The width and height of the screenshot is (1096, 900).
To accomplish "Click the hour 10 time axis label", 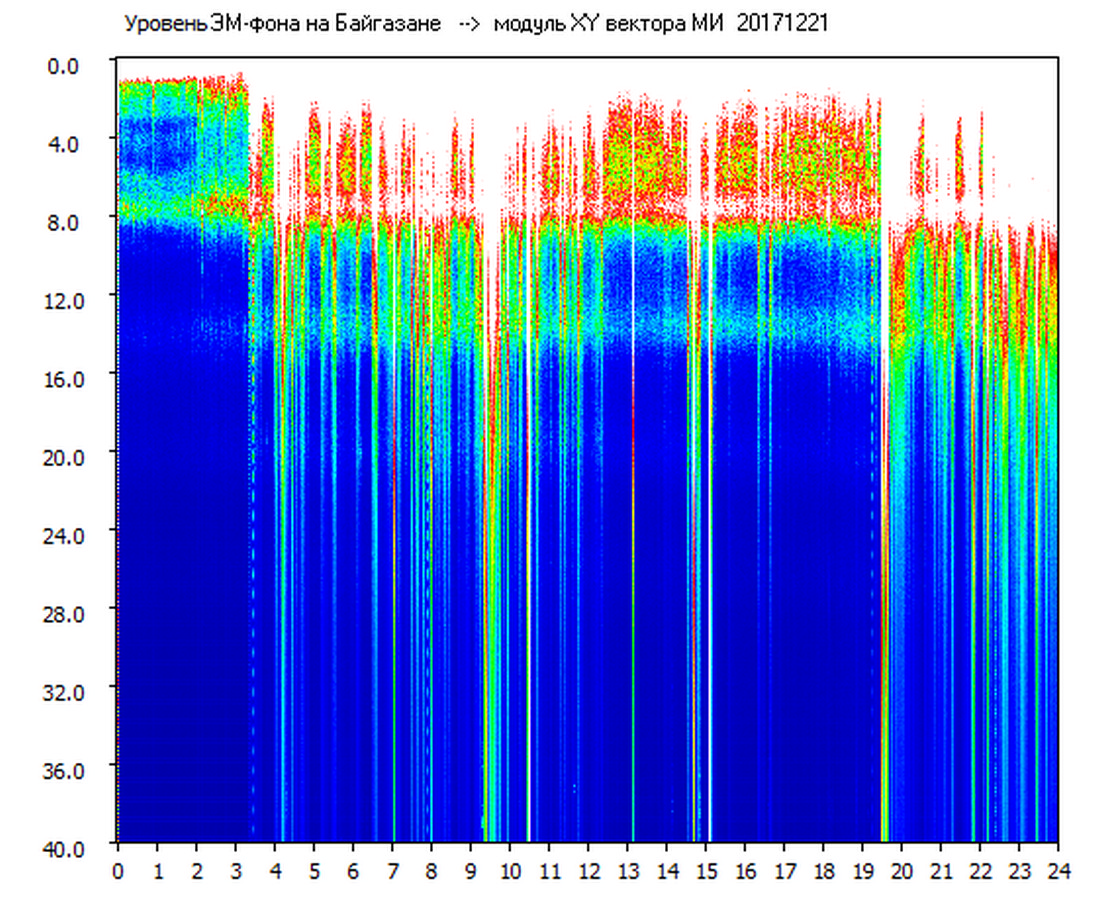I will tap(510, 871).
